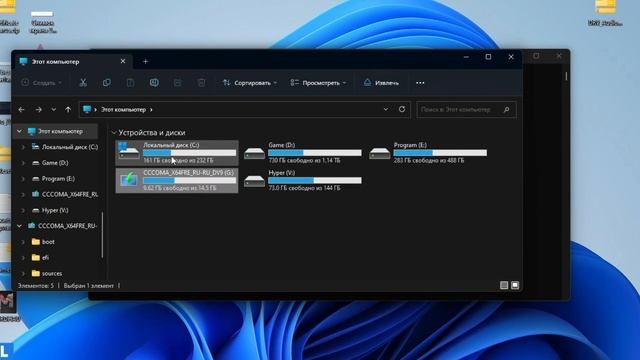Screen dimensions: 640x360
Task: Expand Локальный диск (C:) in tree
Action: (x=23, y=147)
